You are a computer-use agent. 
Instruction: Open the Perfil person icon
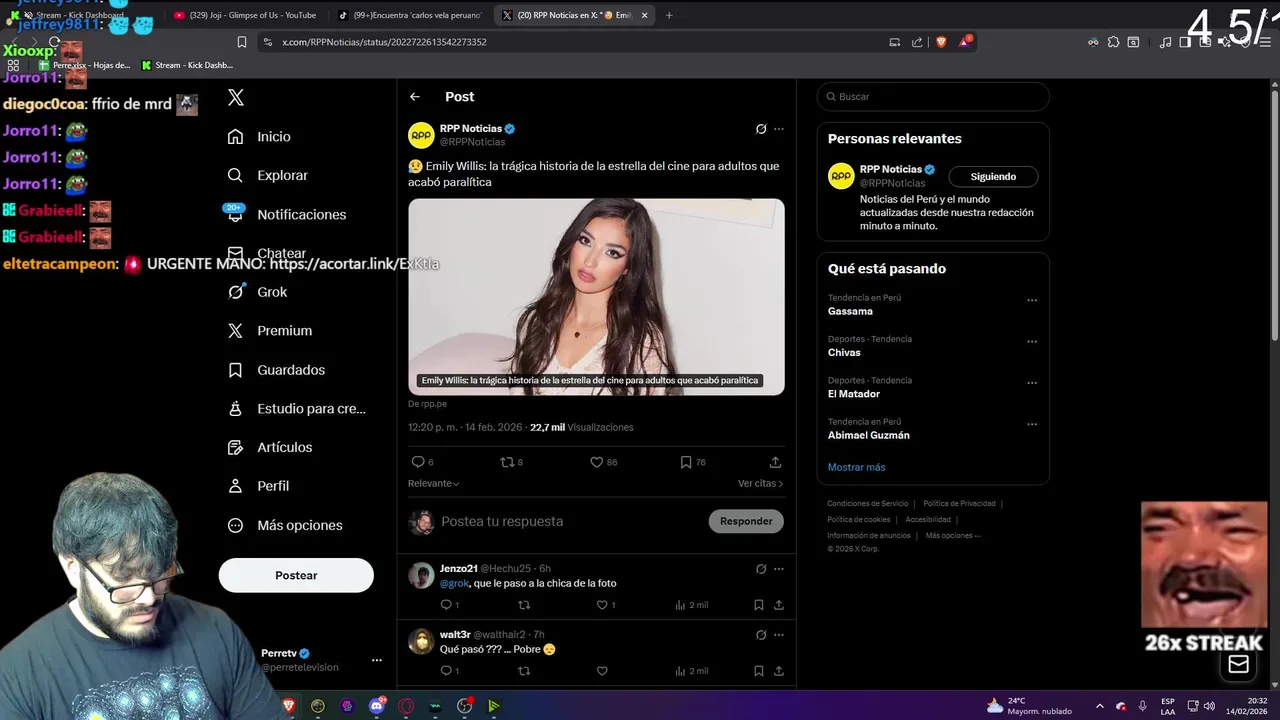[235, 486]
